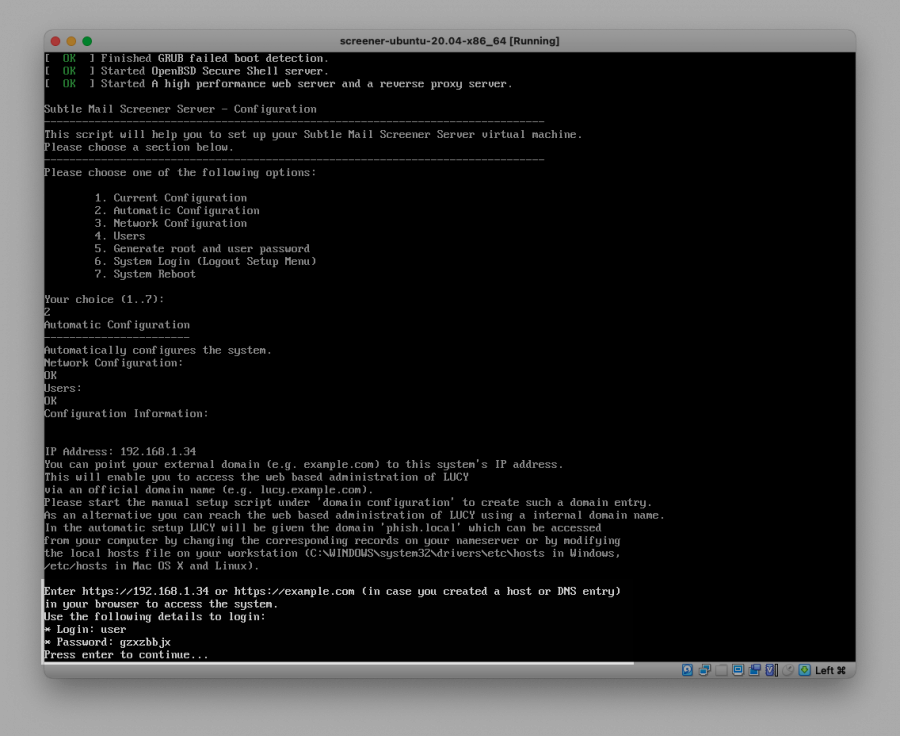Click the 'Password: gzxzbbjx' line in terminal
The image size is (900, 736).
pyautogui.click(x=107, y=642)
